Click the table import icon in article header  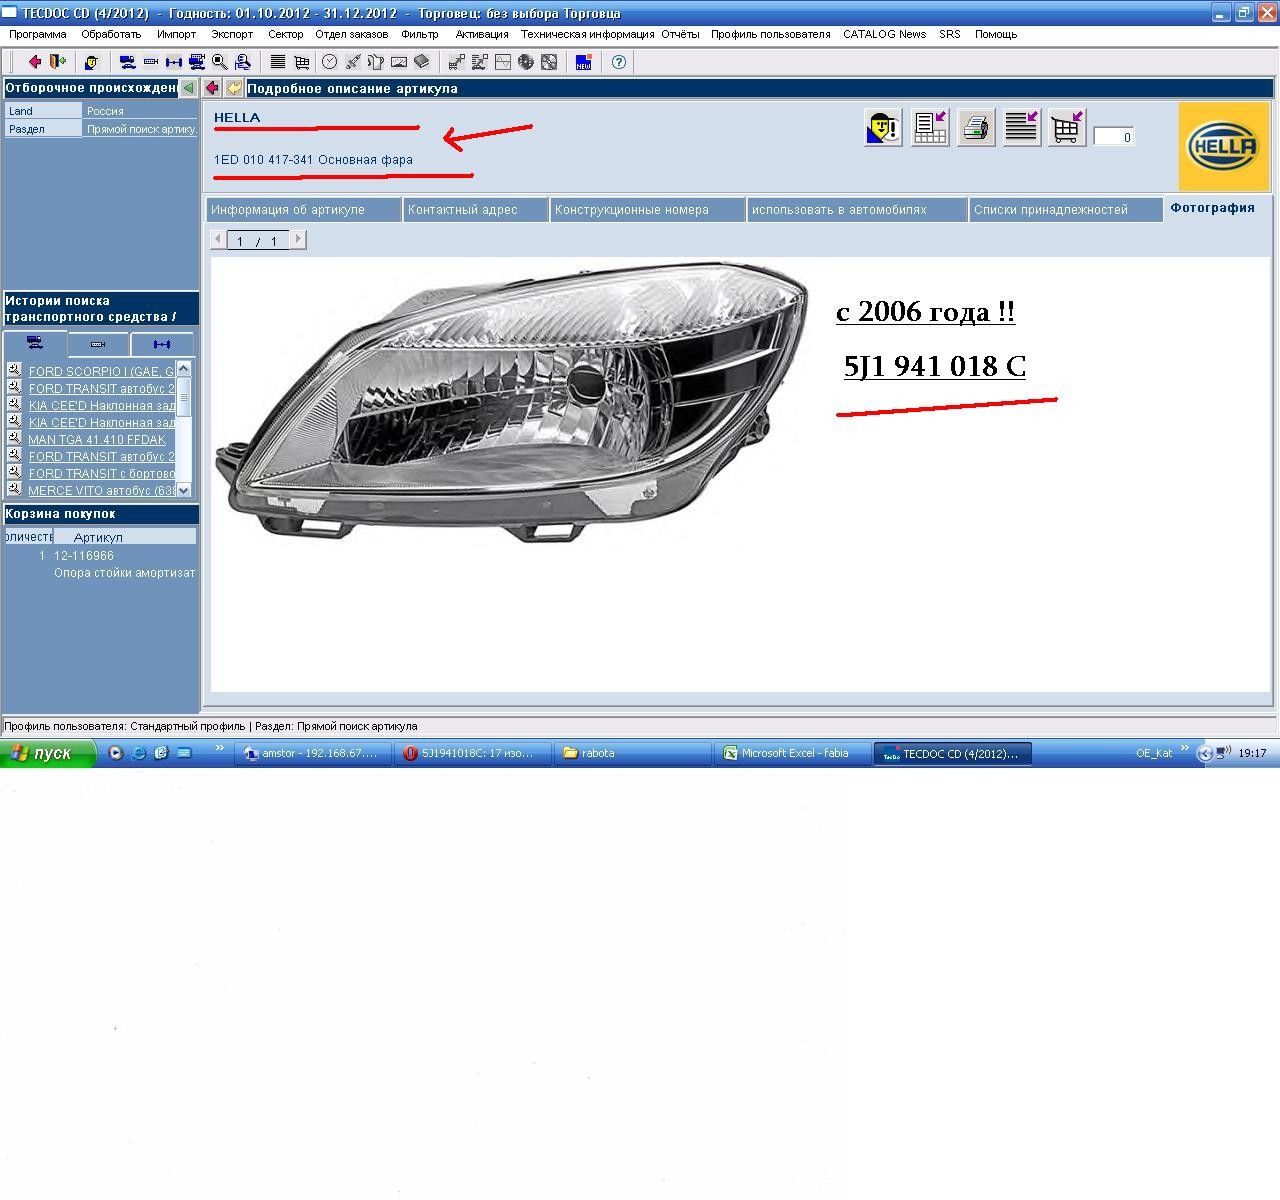[x=930, y=127]
